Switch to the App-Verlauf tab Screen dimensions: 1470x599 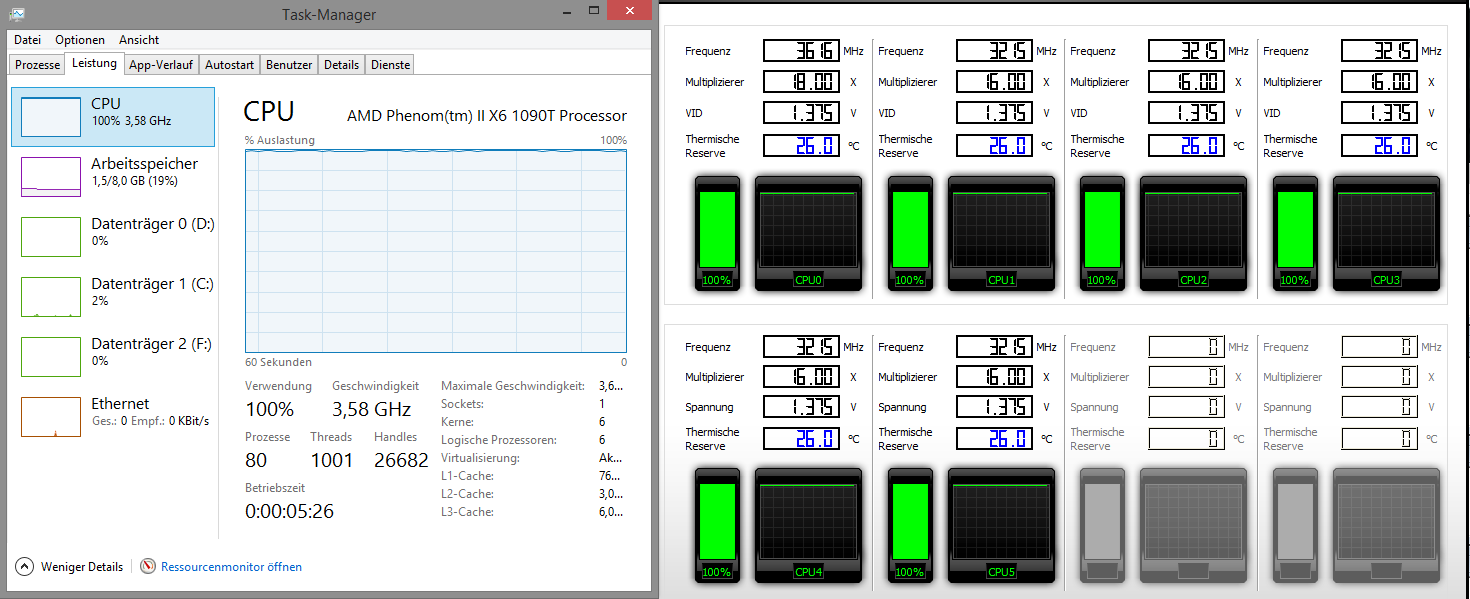[x=161, y=64]
